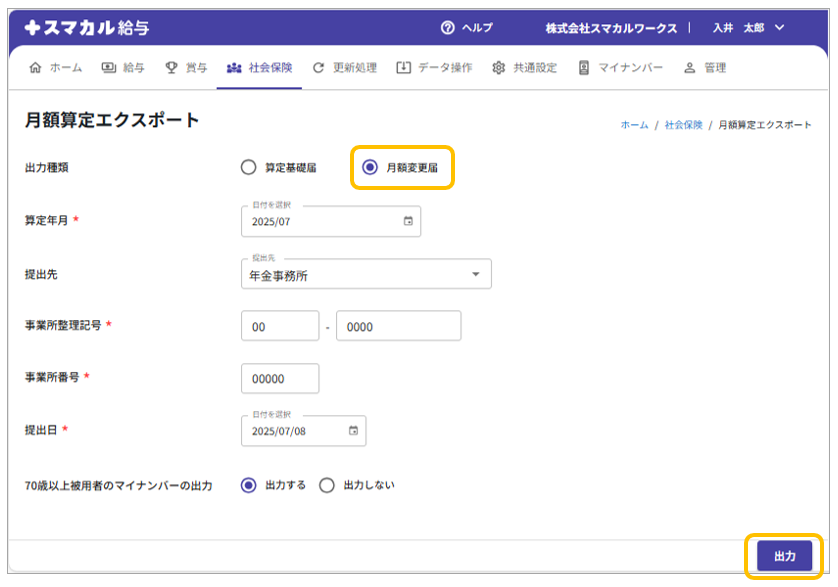Expand the 提出先 dropdown
Screen dimensions: 838x587
[475, 275]
